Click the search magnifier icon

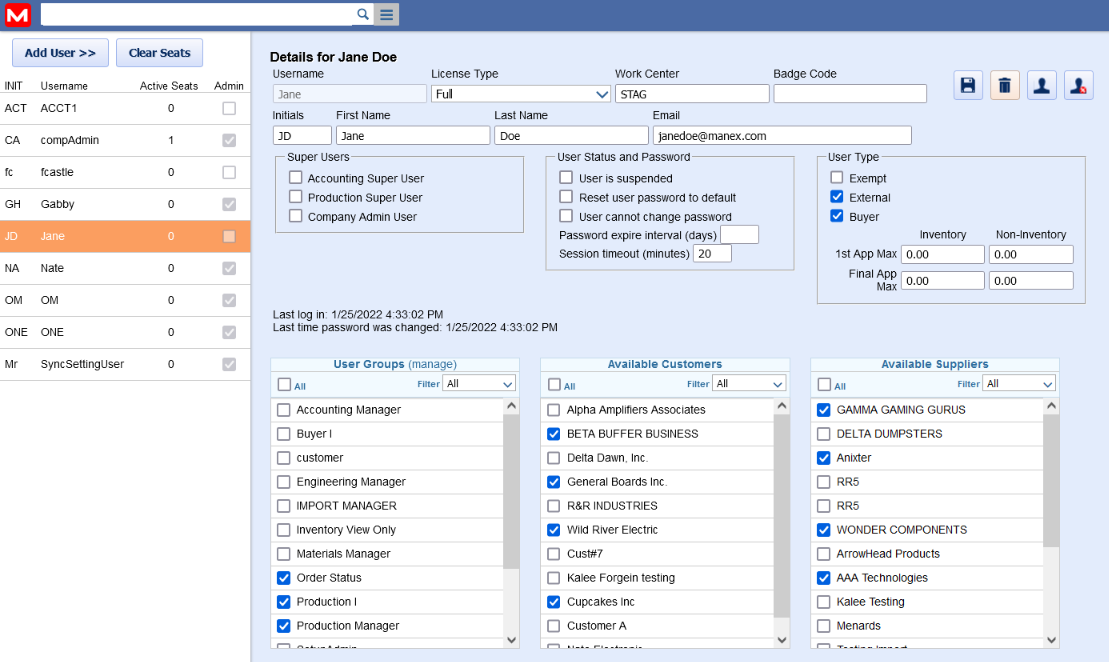point(362,14)
